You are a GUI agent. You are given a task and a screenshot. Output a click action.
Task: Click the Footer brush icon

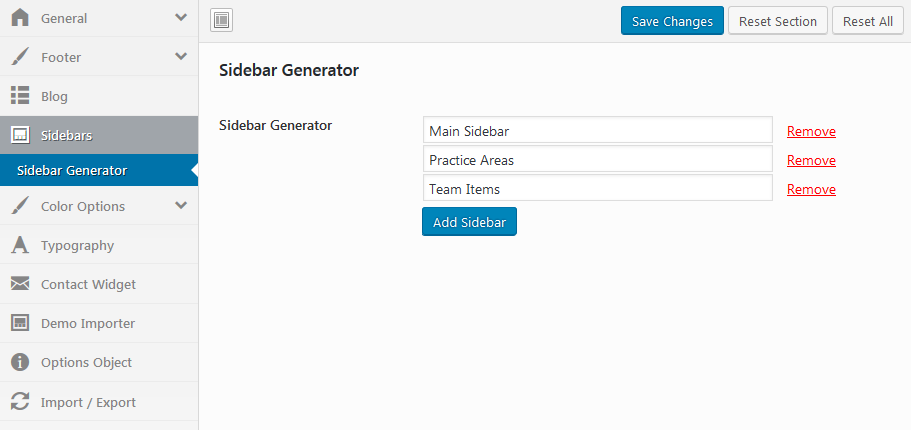click(x=20, y=57)
